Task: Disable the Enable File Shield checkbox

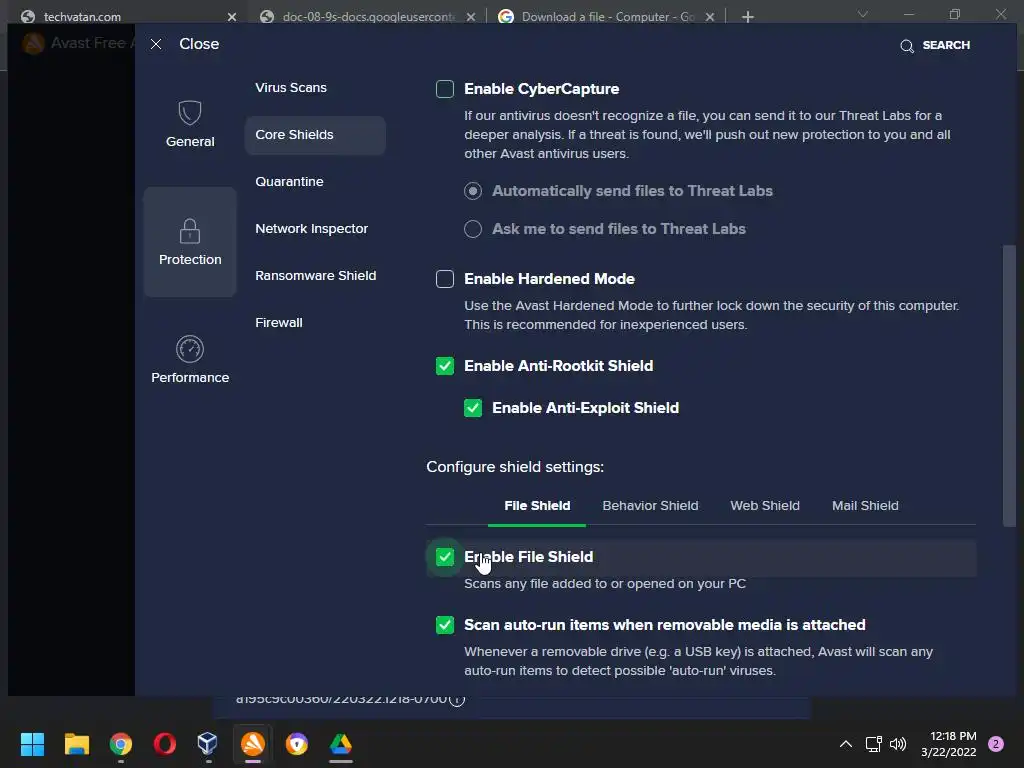Action: [445, 557]
